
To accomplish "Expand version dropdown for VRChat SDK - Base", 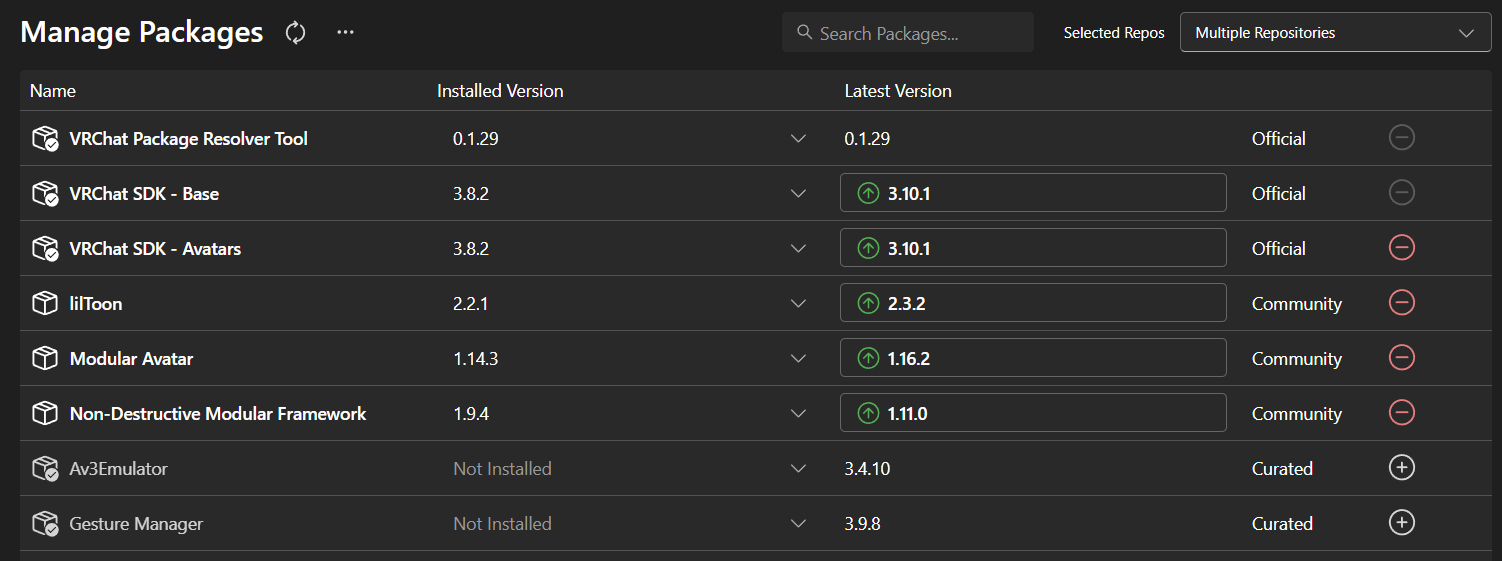I will coord(798,194).
